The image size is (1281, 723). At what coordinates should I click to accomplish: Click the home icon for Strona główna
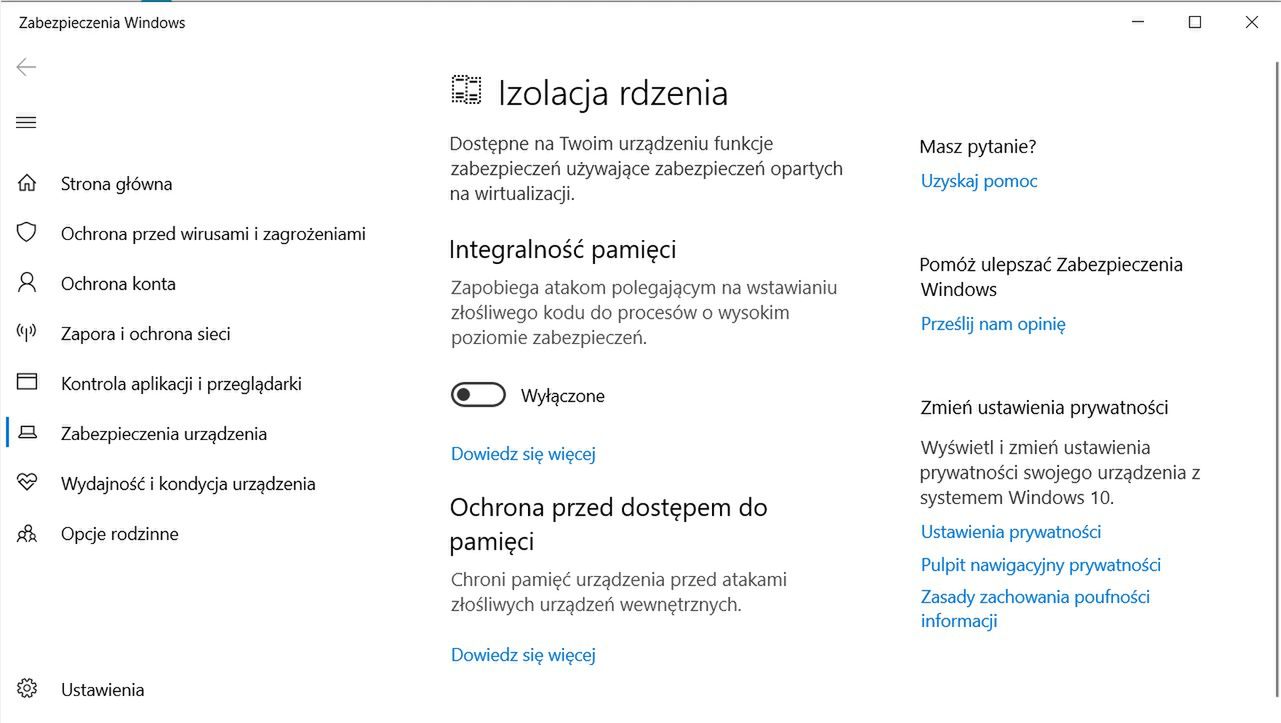coord(27,183)
